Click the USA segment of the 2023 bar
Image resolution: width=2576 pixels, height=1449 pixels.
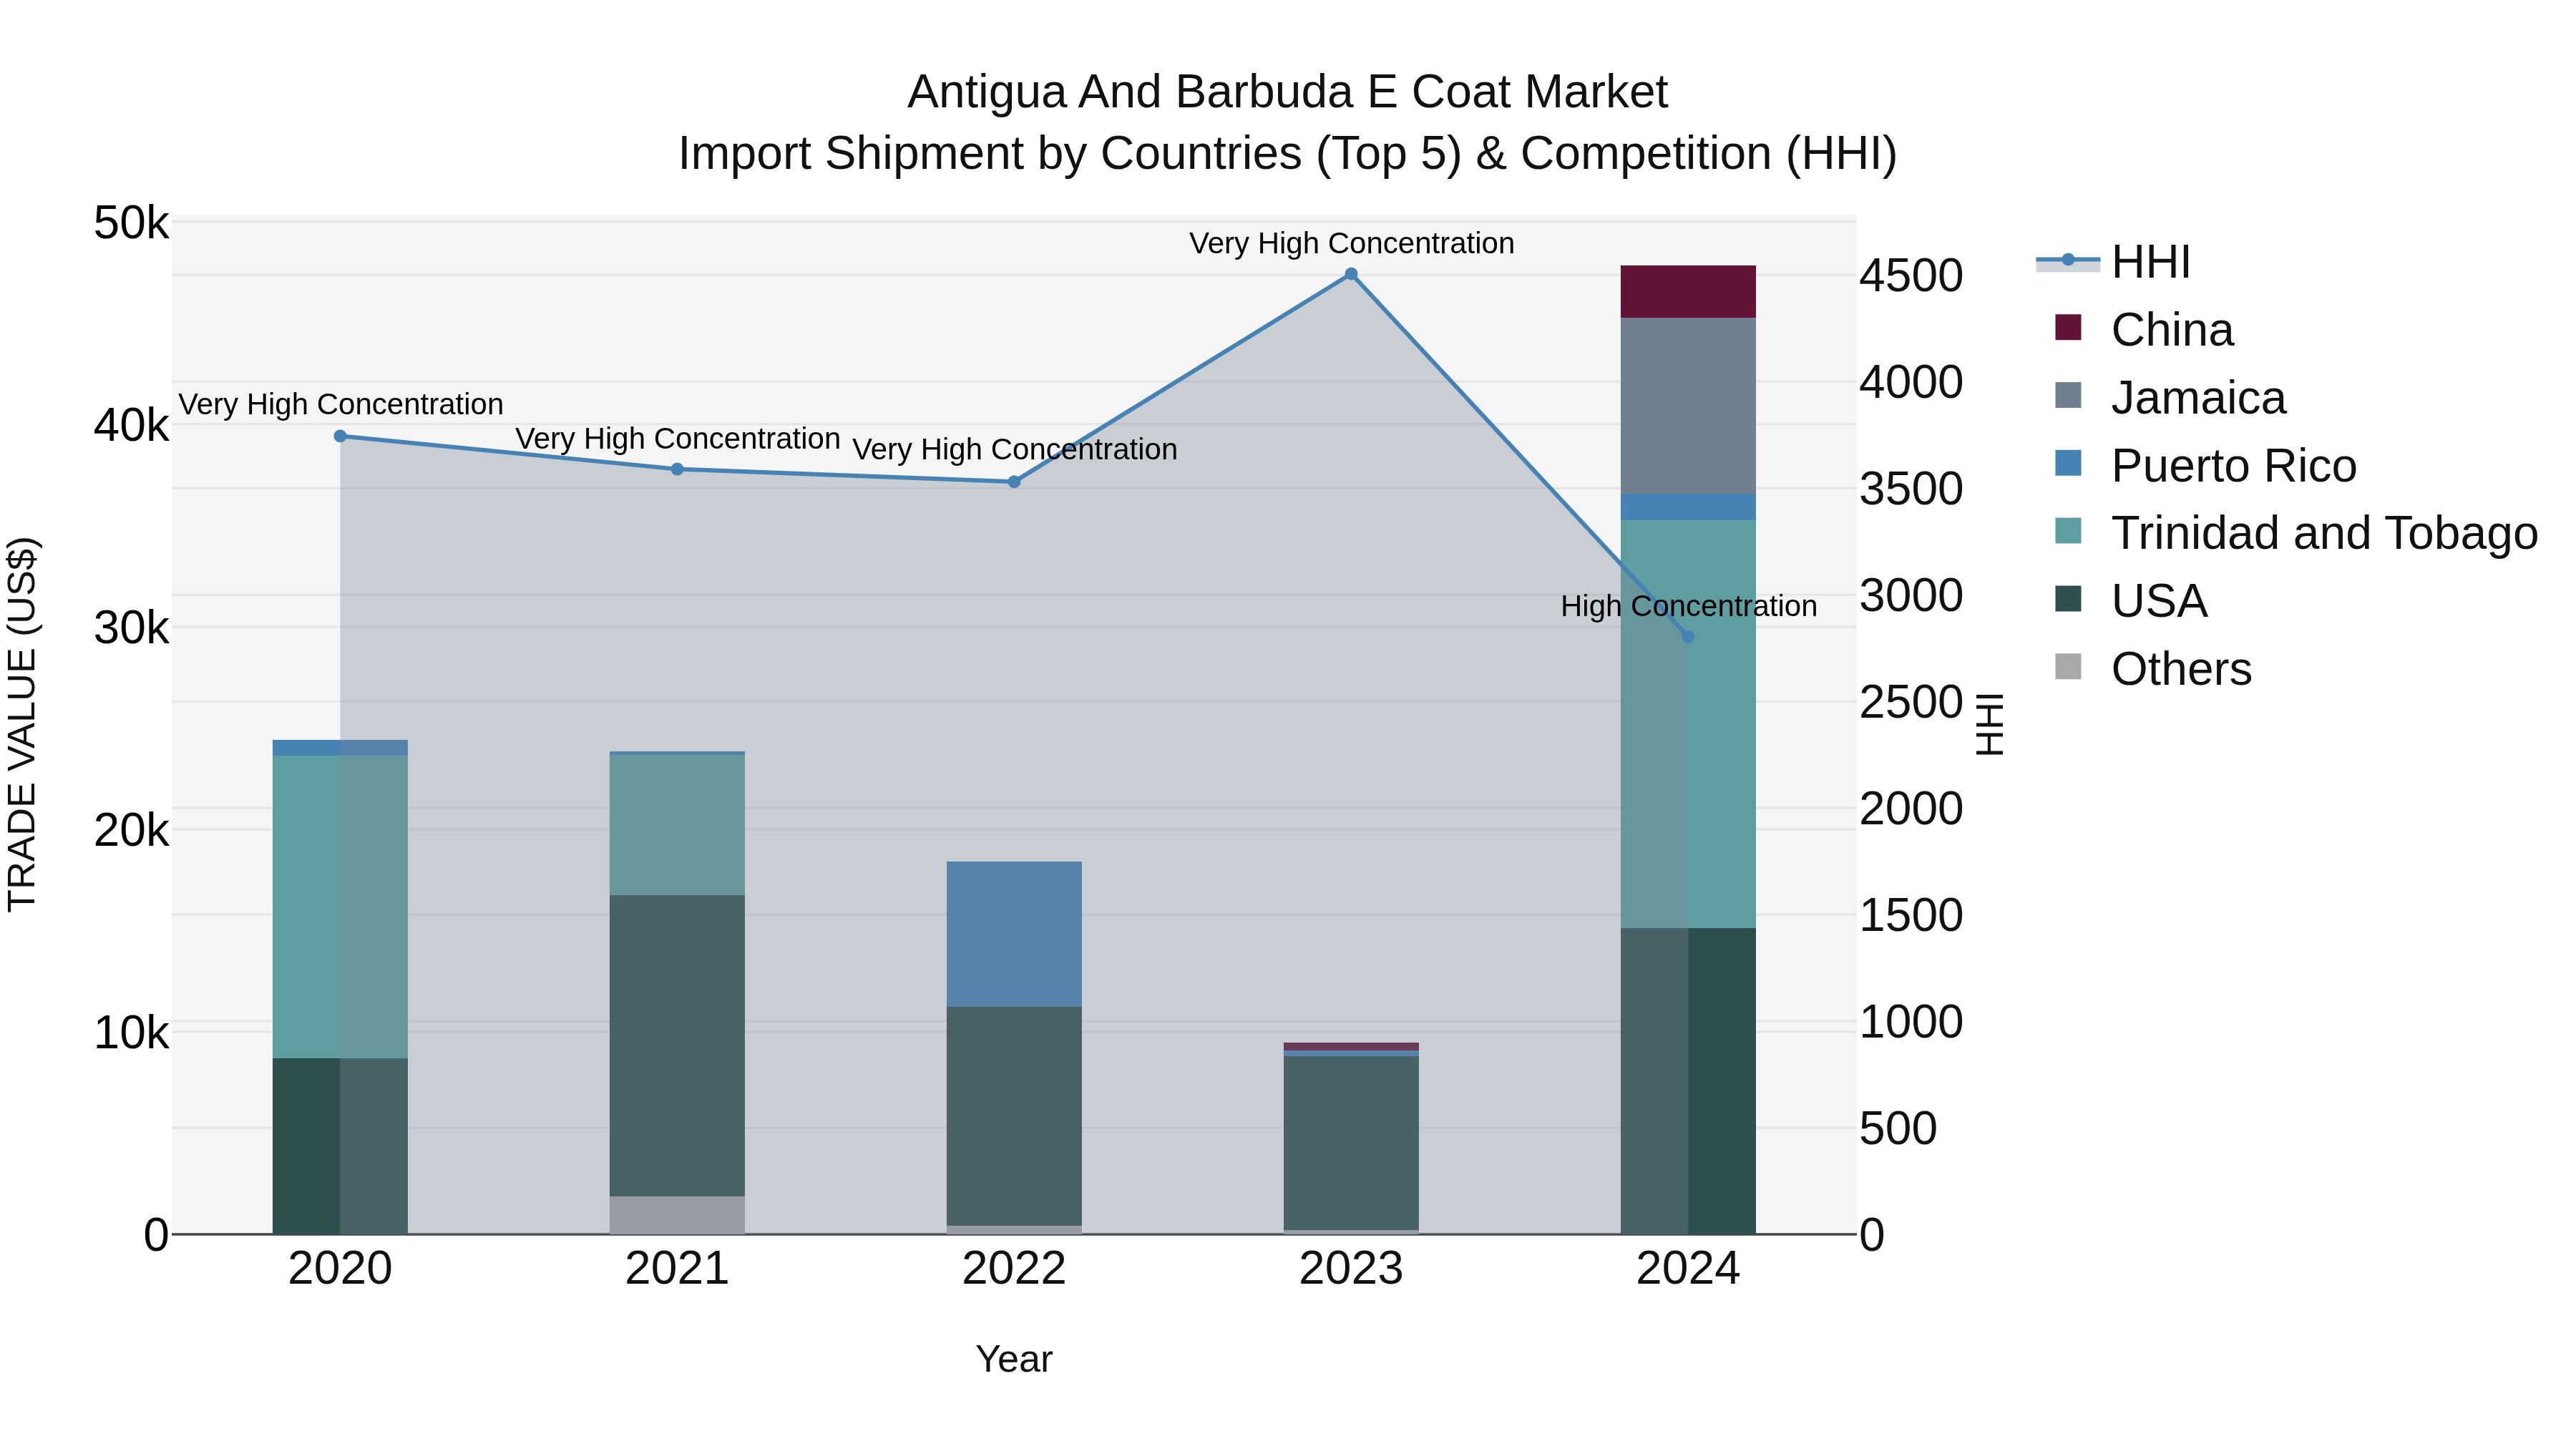click(x=1351, y=1143)
